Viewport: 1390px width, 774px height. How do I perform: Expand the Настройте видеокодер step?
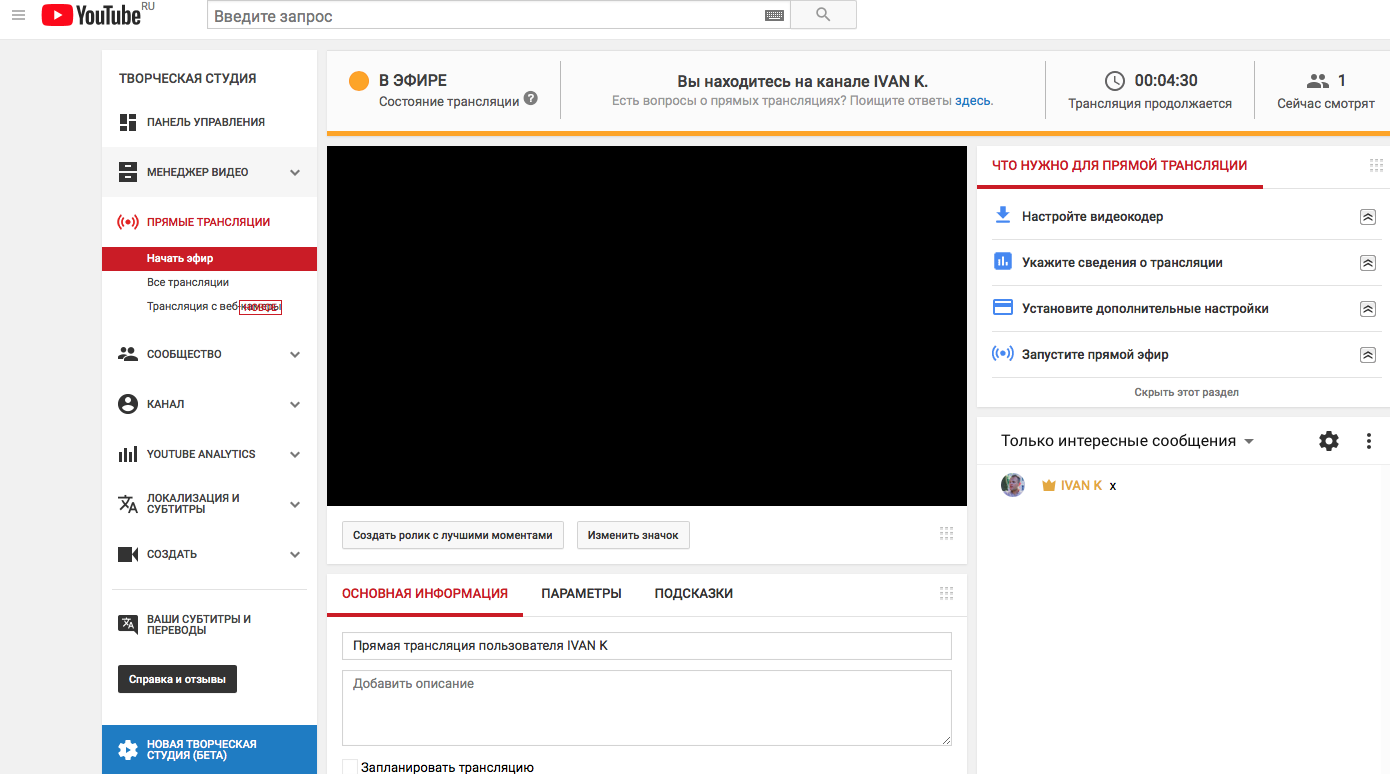(x=1368, y=217)
